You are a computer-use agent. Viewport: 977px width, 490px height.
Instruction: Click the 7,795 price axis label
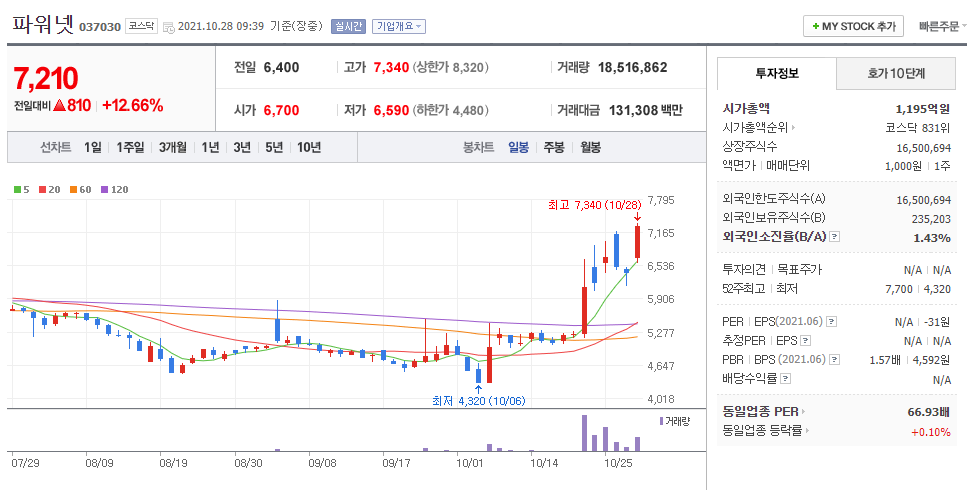pyautogui.click(x=661, y=200)
